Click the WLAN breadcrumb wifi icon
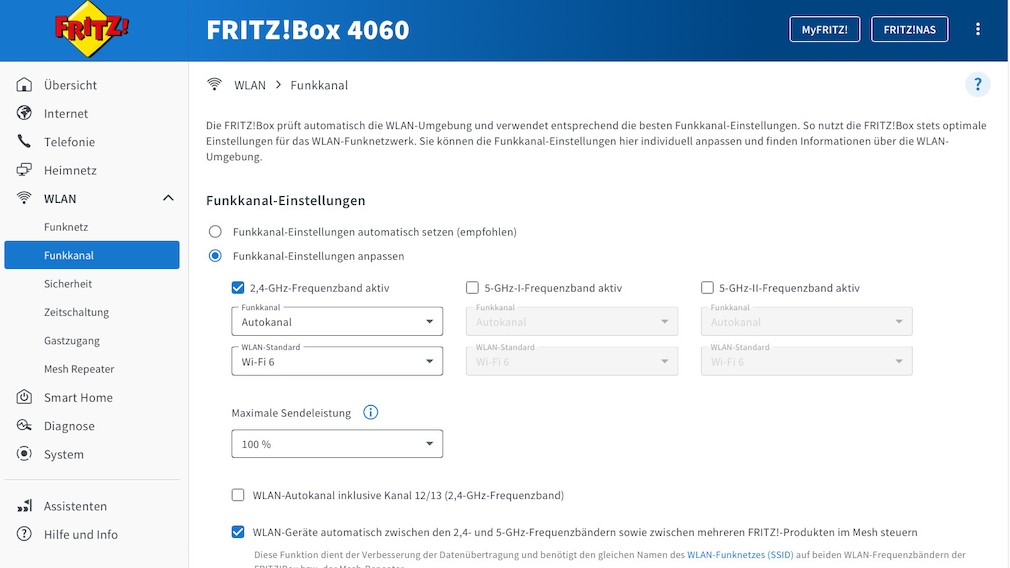Viewport: 1010px width, 568px height. [x=214, y=85]
